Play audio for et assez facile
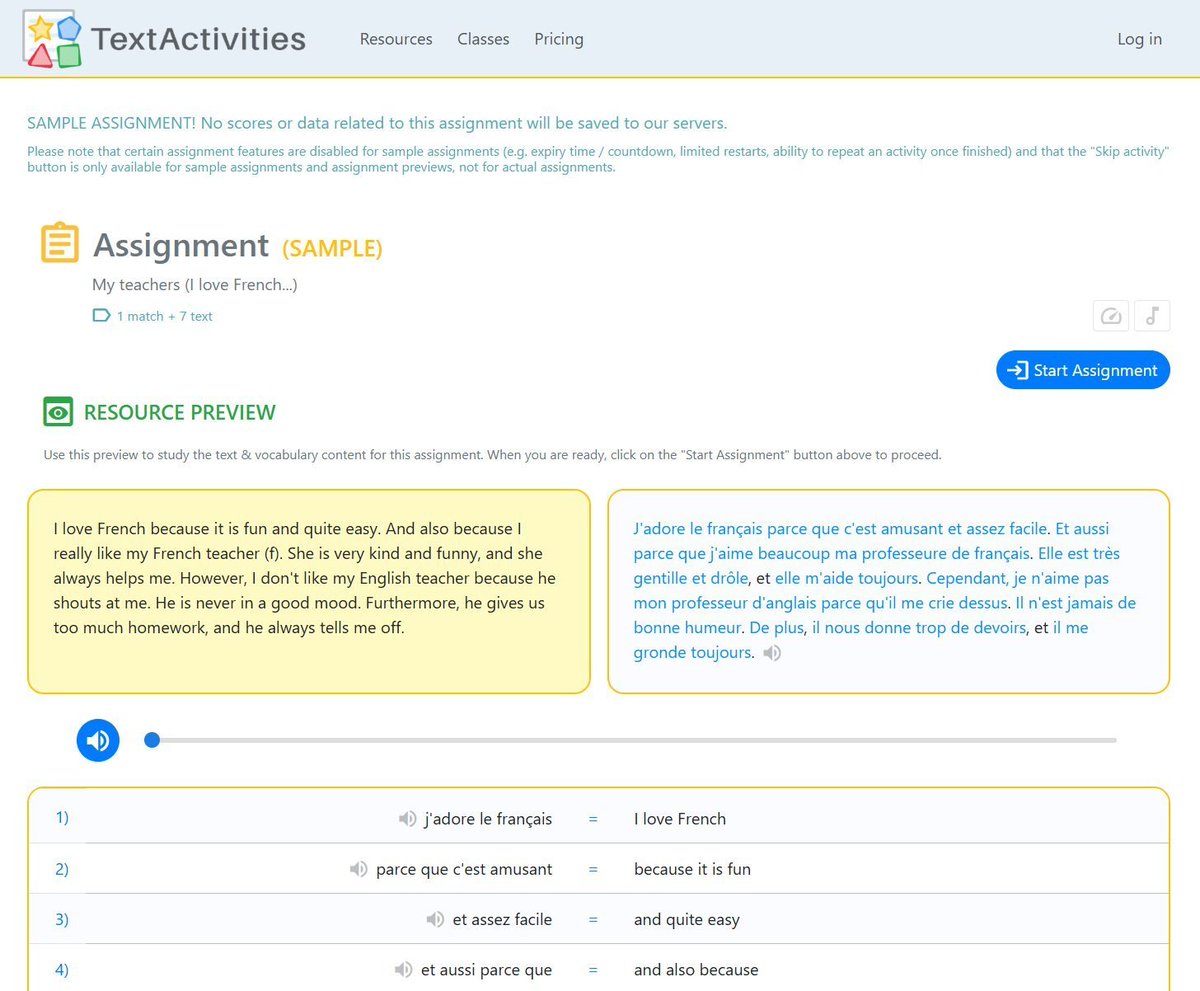The width and height of the screenshot is (1200, 991). (x=435, y=920)
